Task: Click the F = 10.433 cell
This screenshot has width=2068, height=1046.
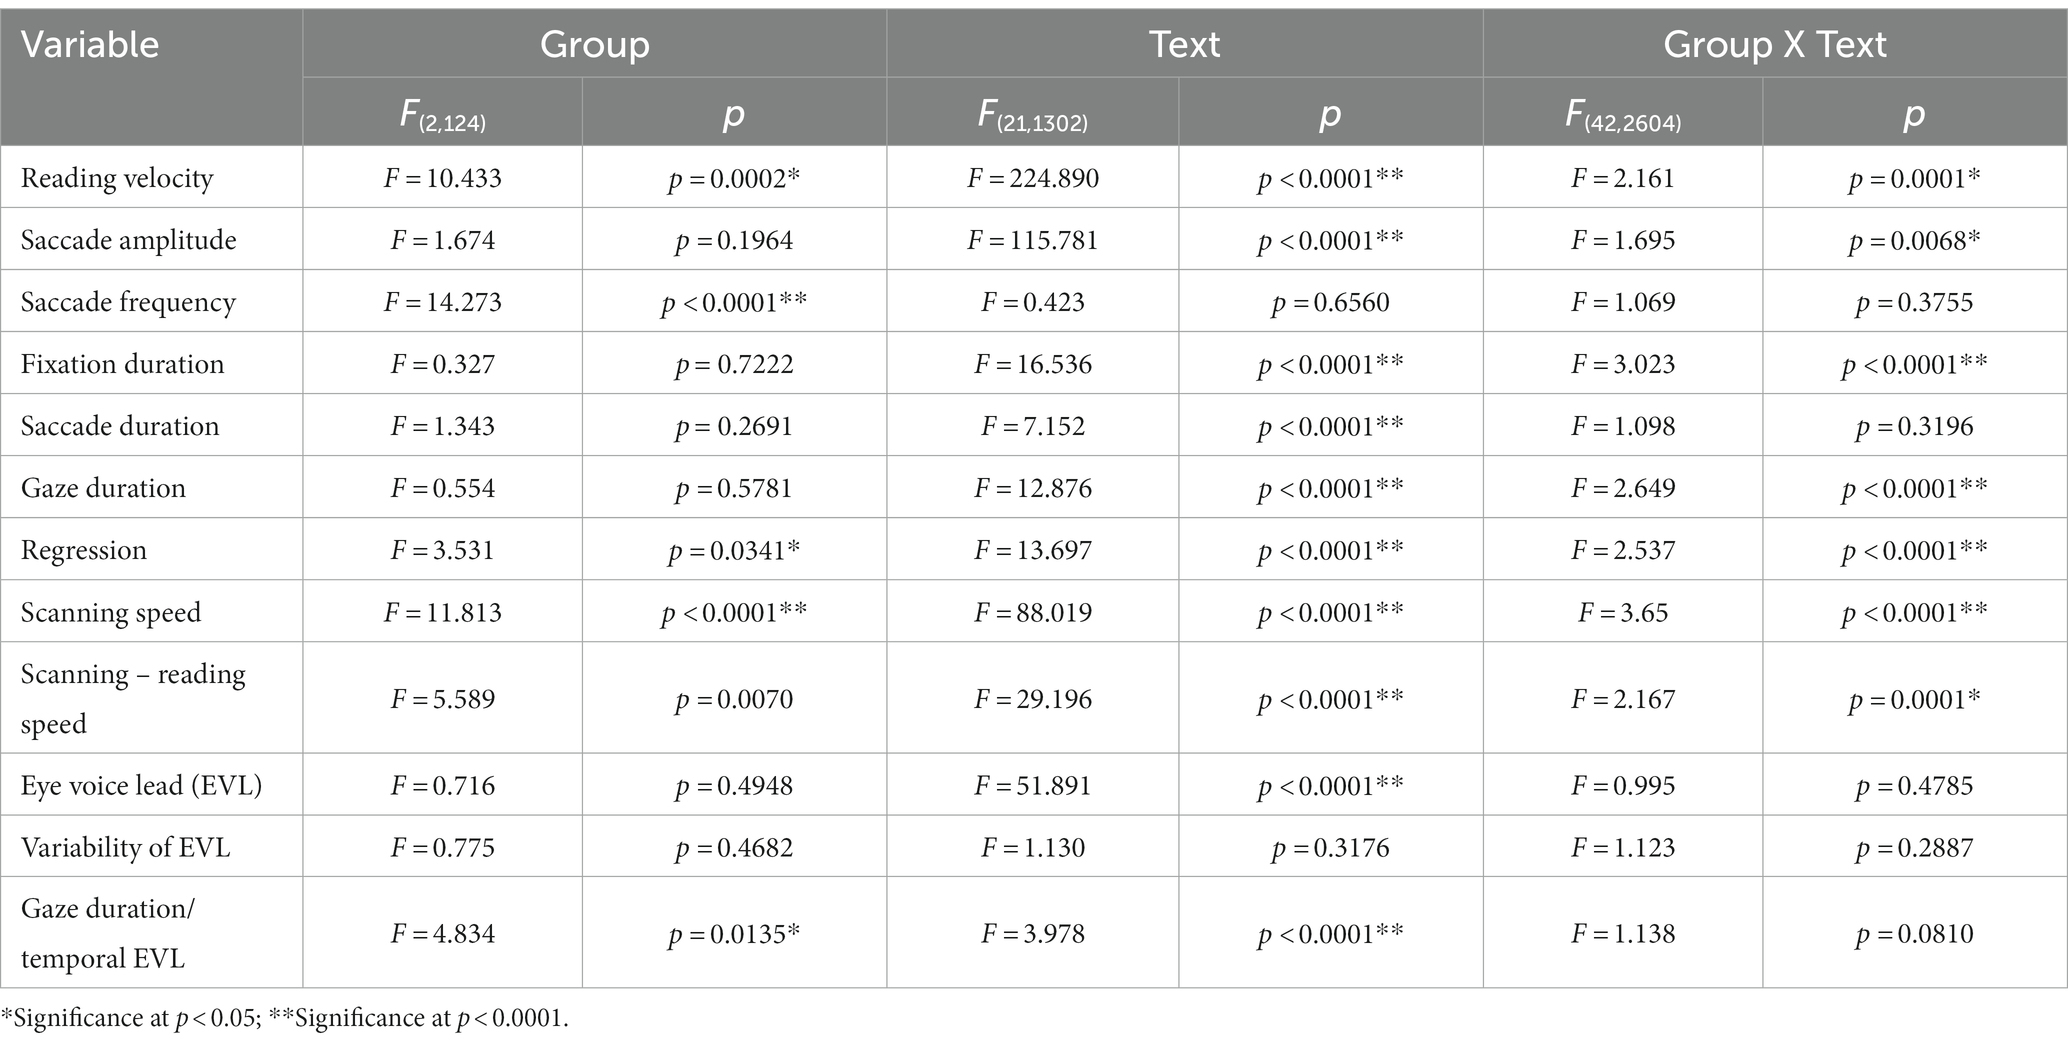Action: [x=443, y=178]
